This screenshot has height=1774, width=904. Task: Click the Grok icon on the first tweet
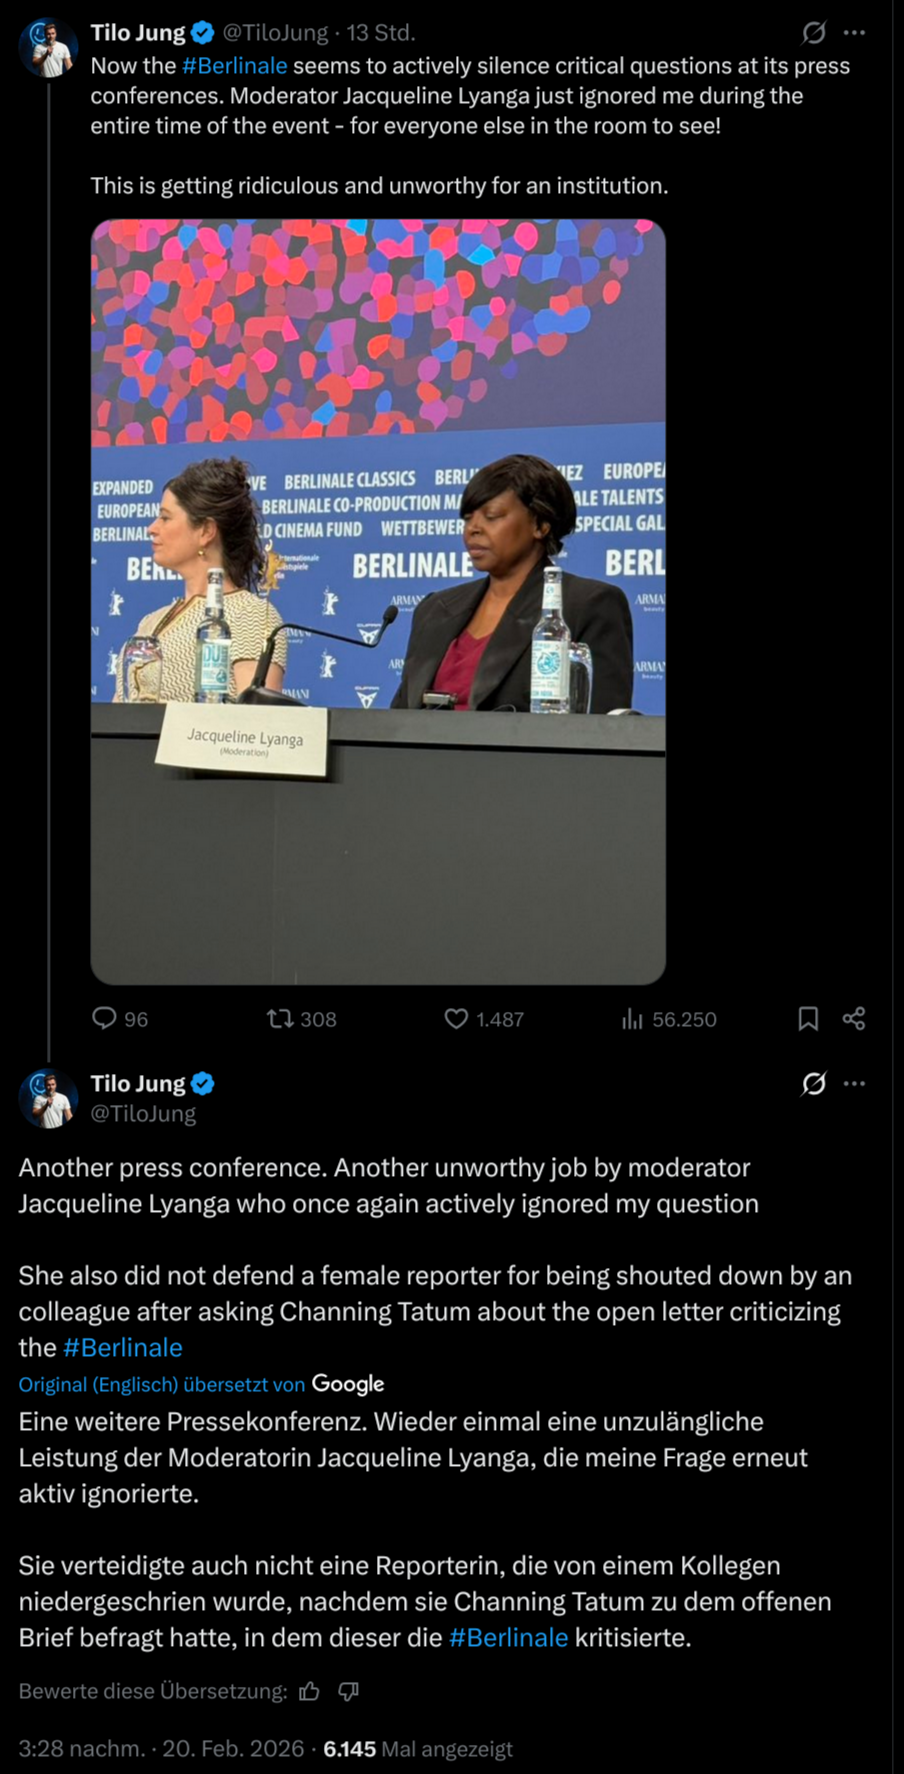pos(814,33)
